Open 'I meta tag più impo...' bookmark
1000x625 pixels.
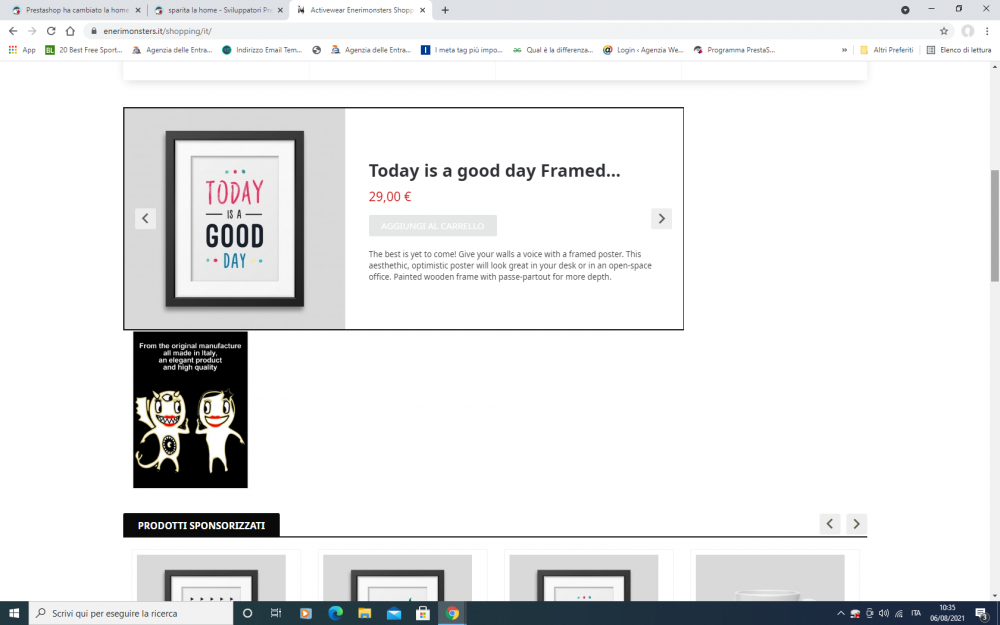pyautogui.click(x=462, y=50)
